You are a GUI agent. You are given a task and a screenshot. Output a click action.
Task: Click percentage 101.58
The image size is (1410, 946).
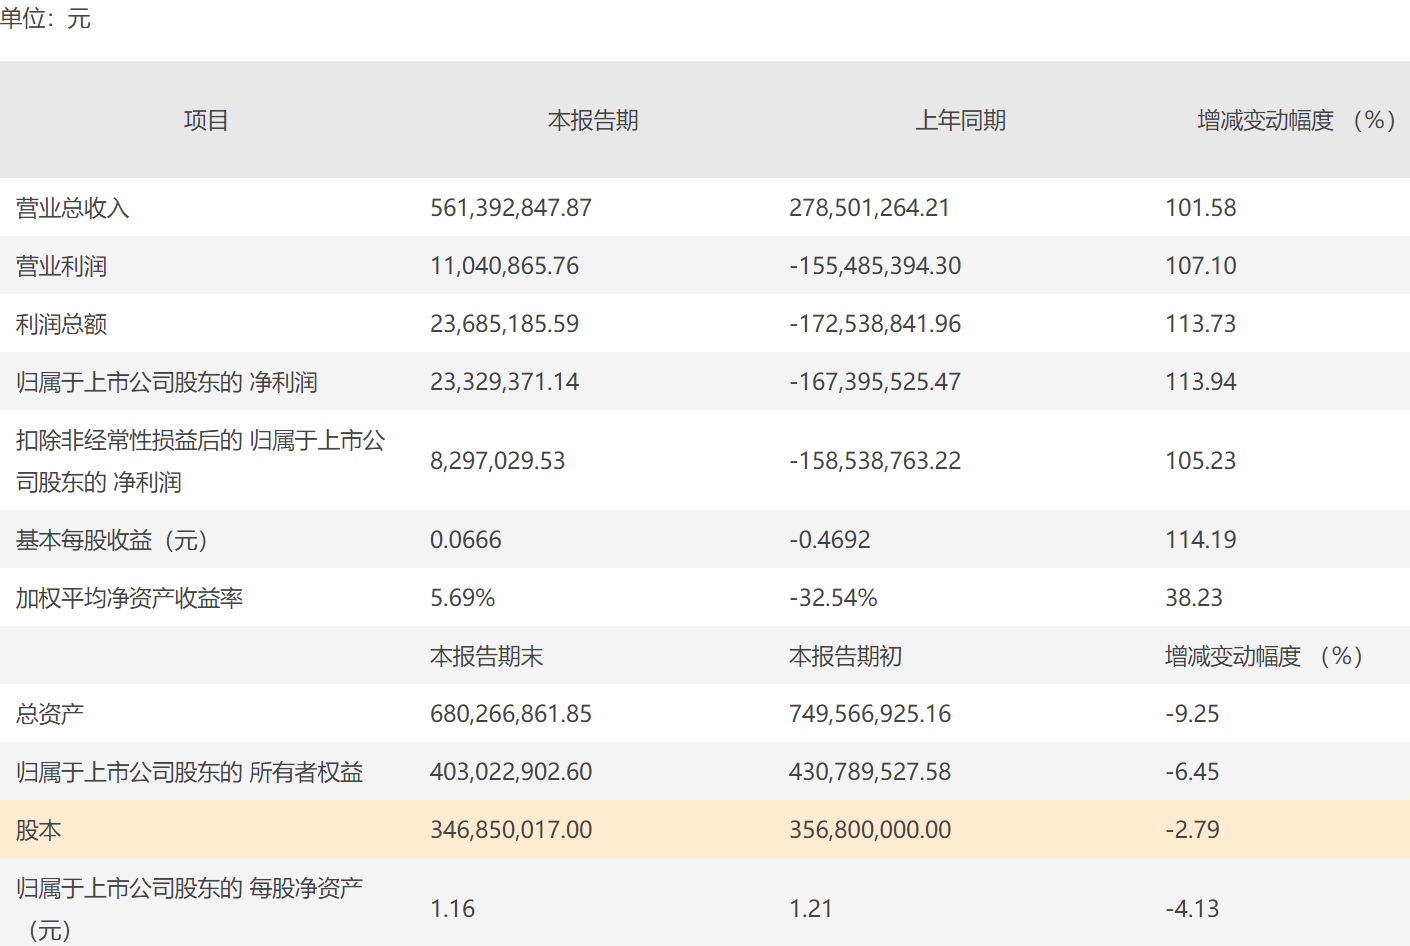1200,208
